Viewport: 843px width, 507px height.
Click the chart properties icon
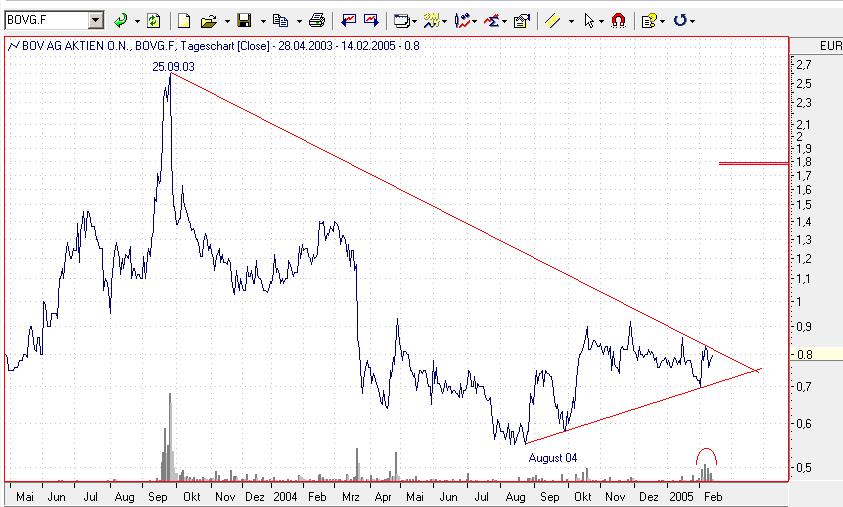coord(521,20)
